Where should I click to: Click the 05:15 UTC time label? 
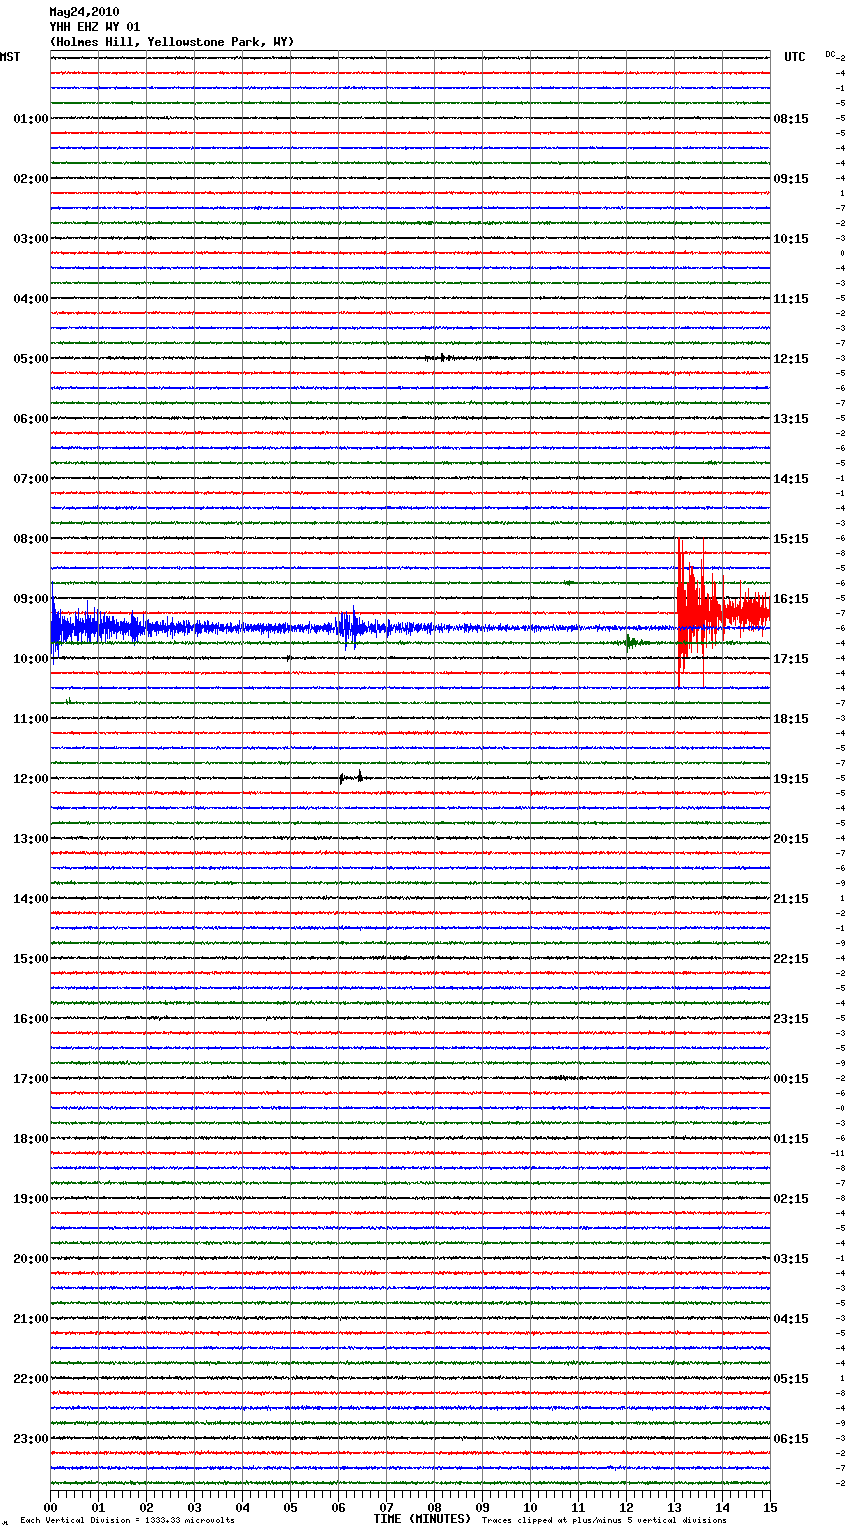[791, 1379]
